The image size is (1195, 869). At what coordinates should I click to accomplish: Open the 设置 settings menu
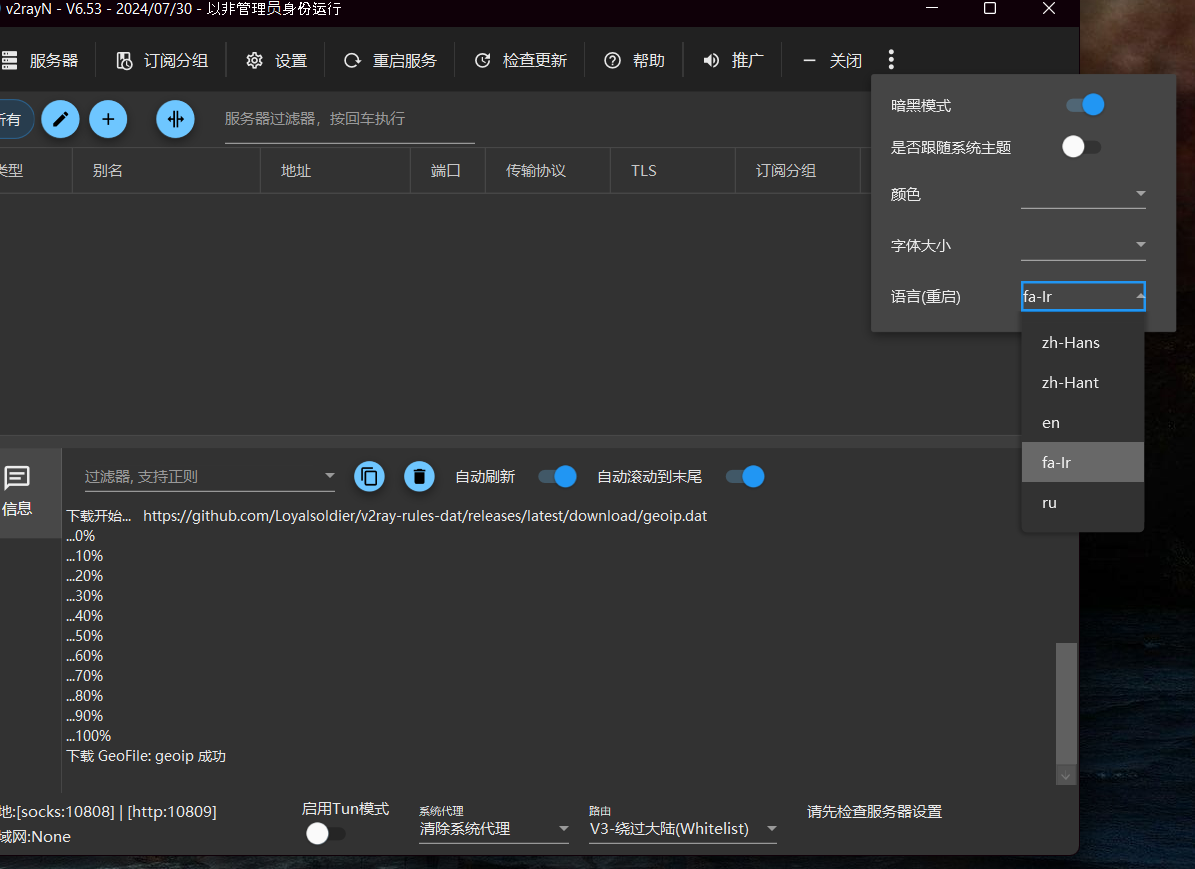point(276,61)
